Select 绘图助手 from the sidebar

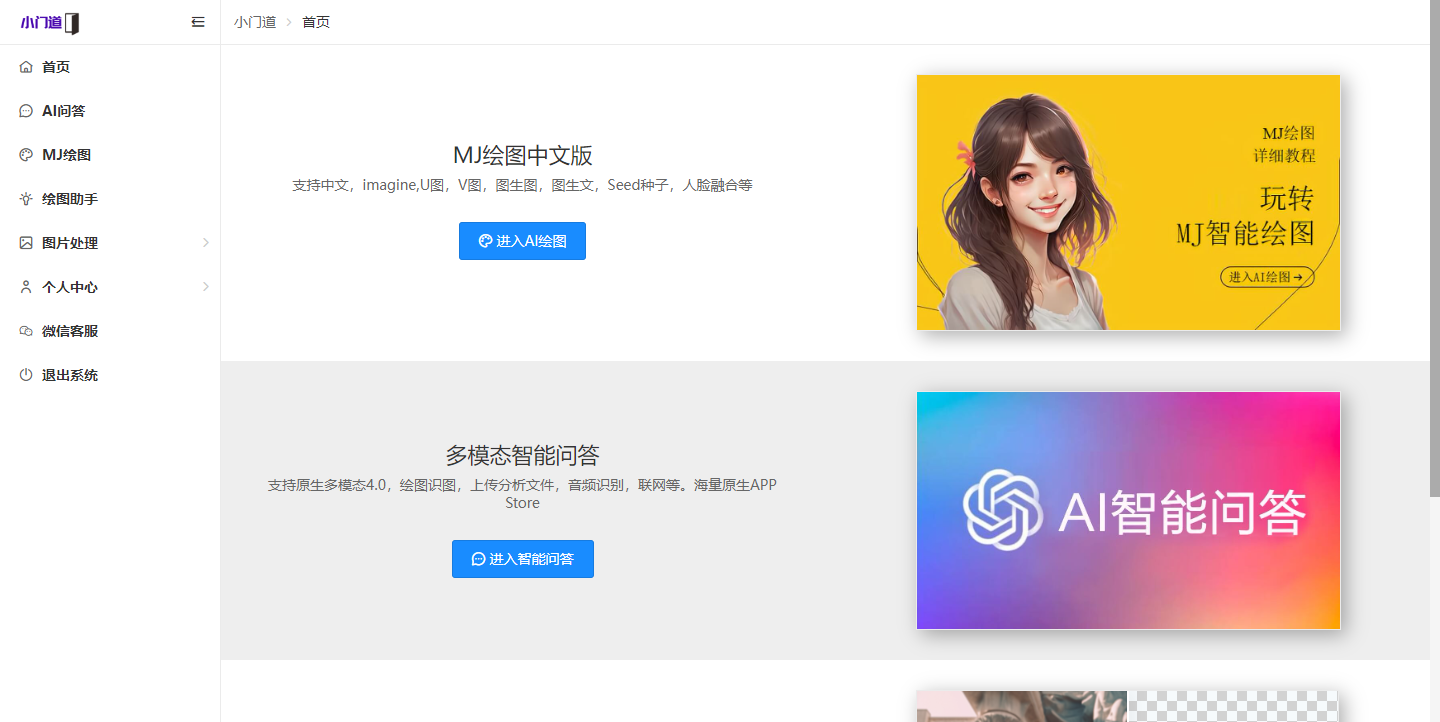(x=110, y=199)
